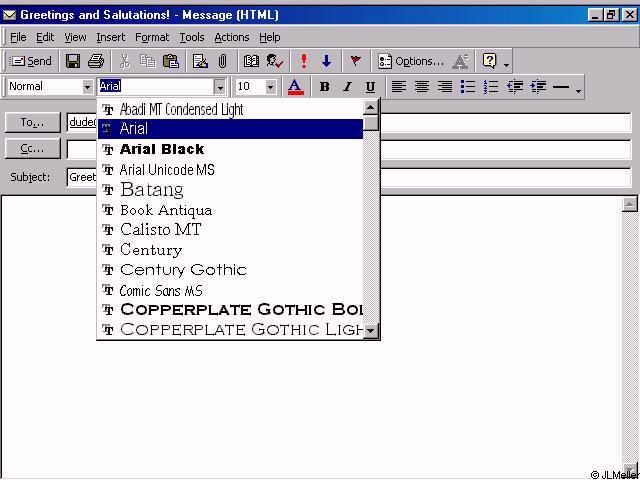Viewport: 640px width, 480px height.
Task: Open message Options dialog
Action: [x=411, y=62]
